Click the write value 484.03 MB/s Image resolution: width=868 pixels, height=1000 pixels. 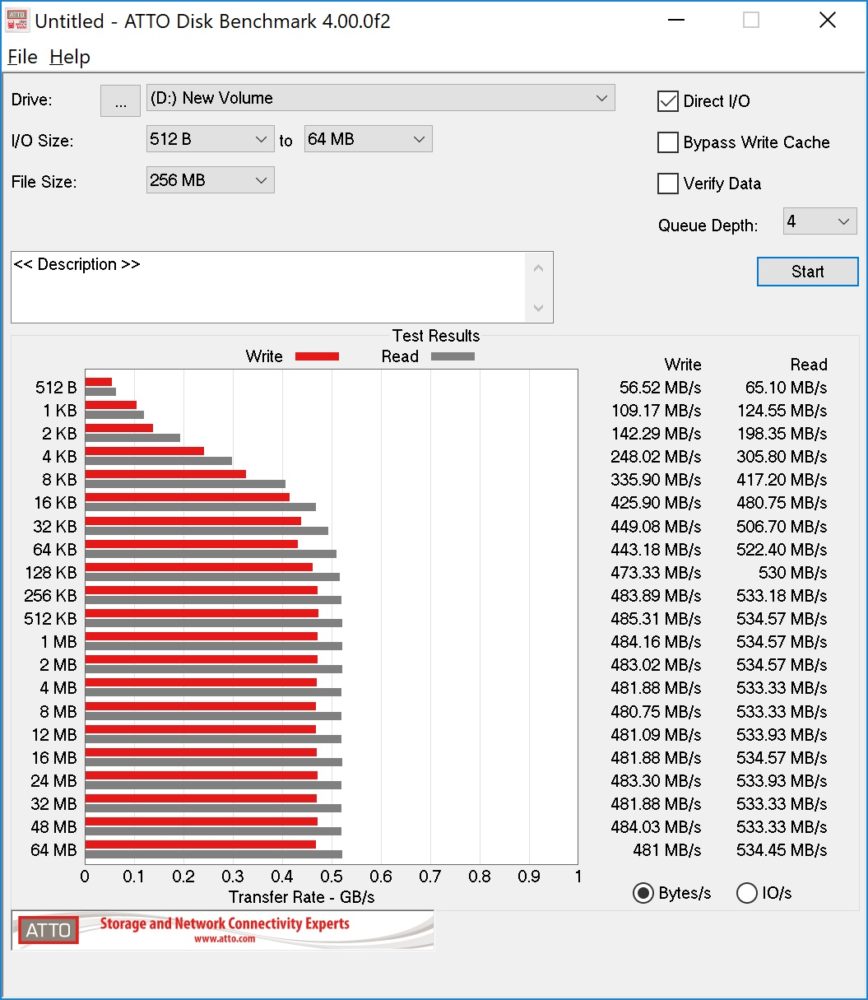[x=656, y=827]
